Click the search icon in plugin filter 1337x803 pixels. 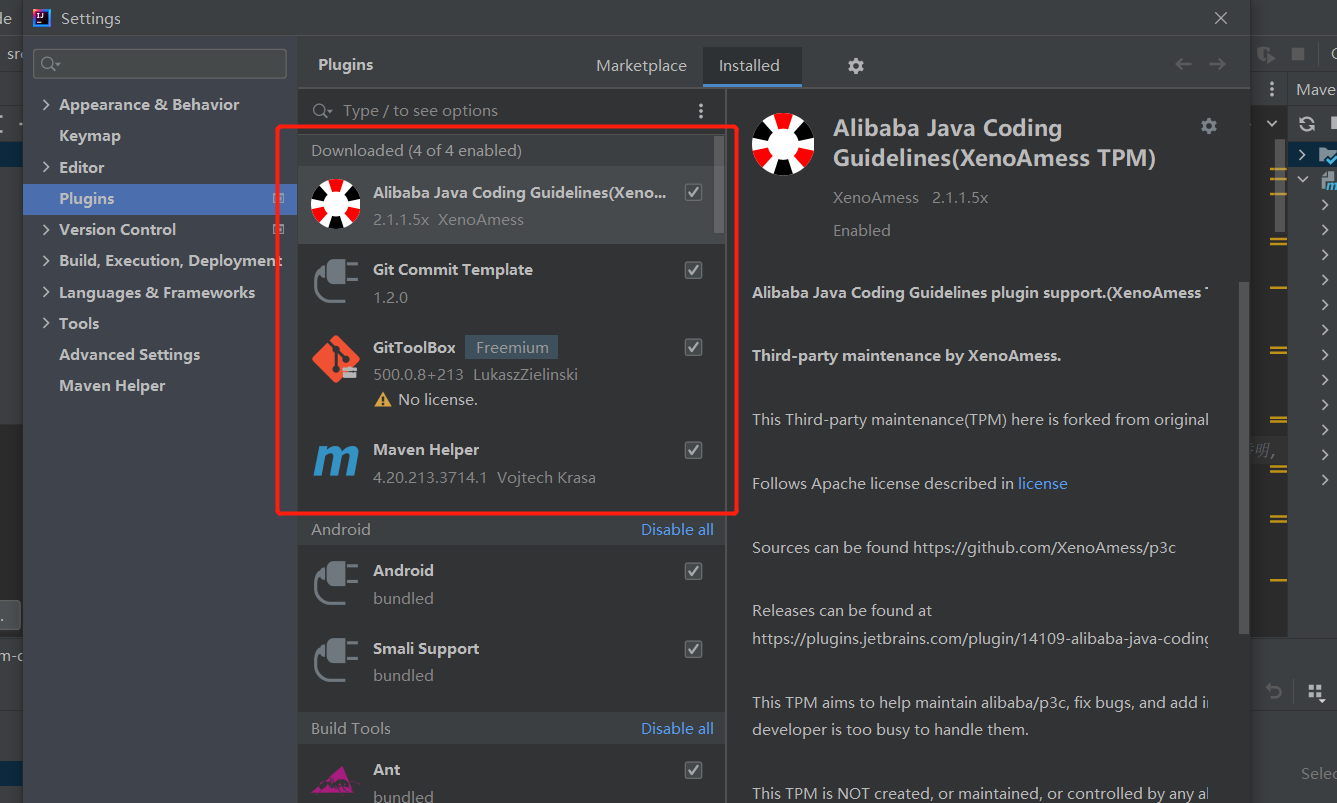(322, 111)
